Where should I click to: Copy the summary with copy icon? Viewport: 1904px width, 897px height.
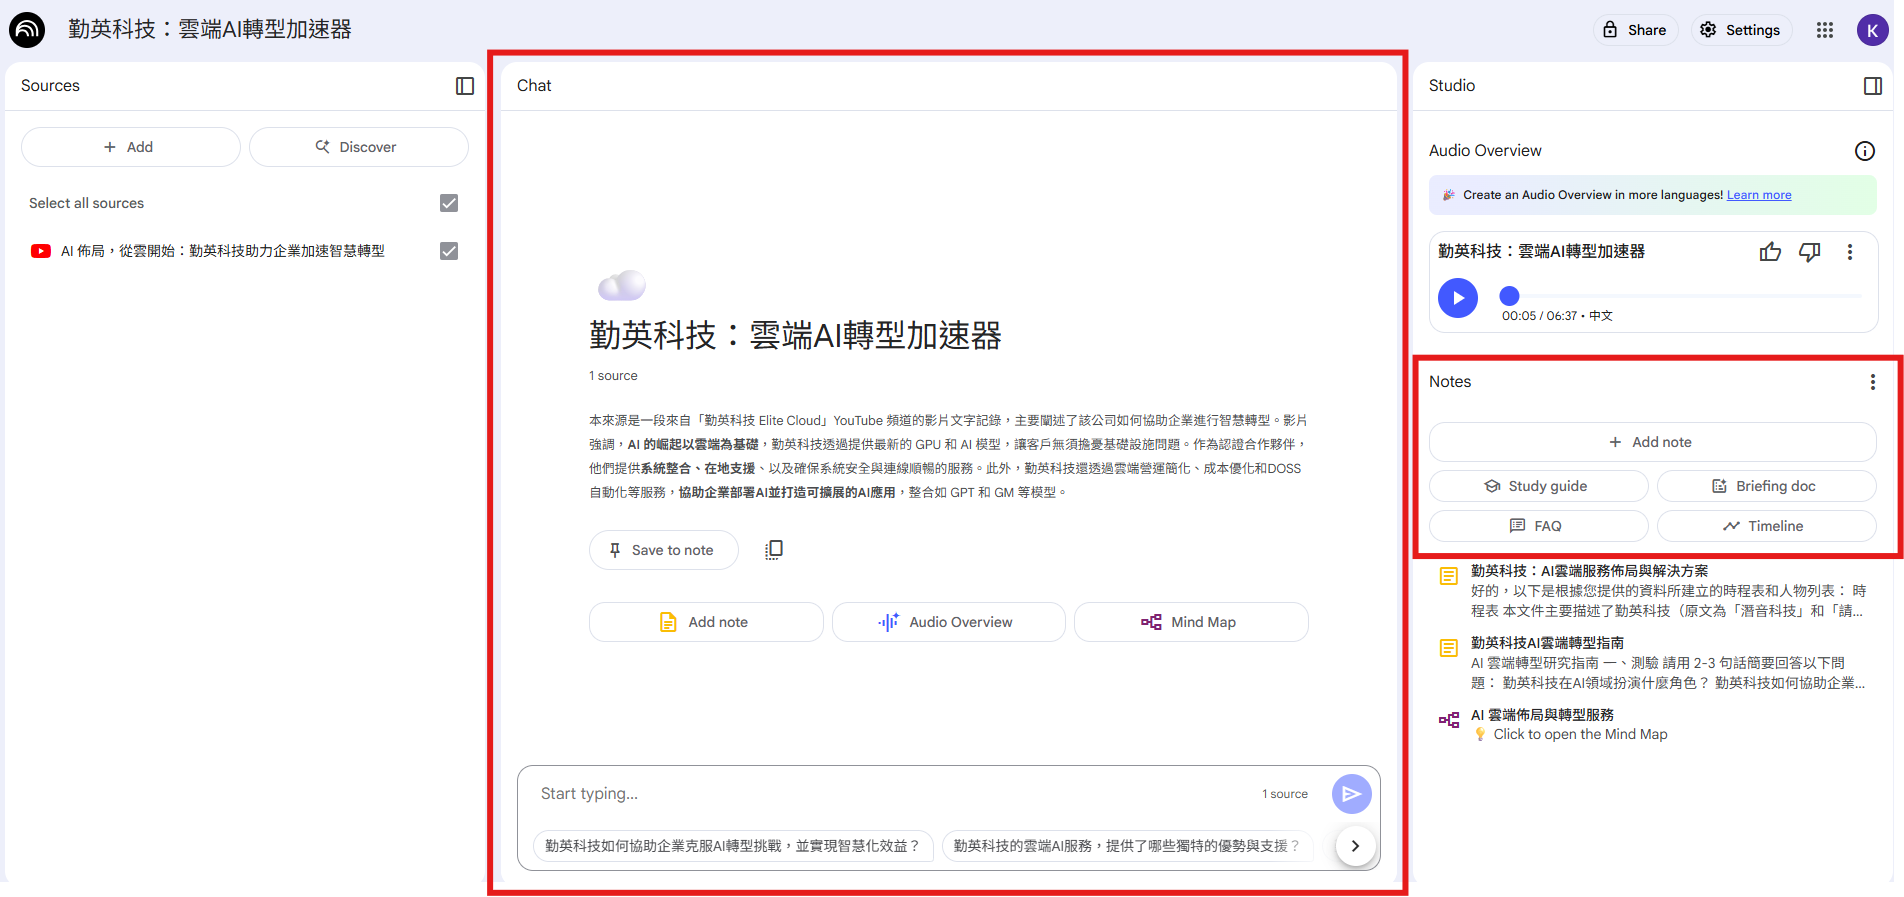click(x=774, y=550)
